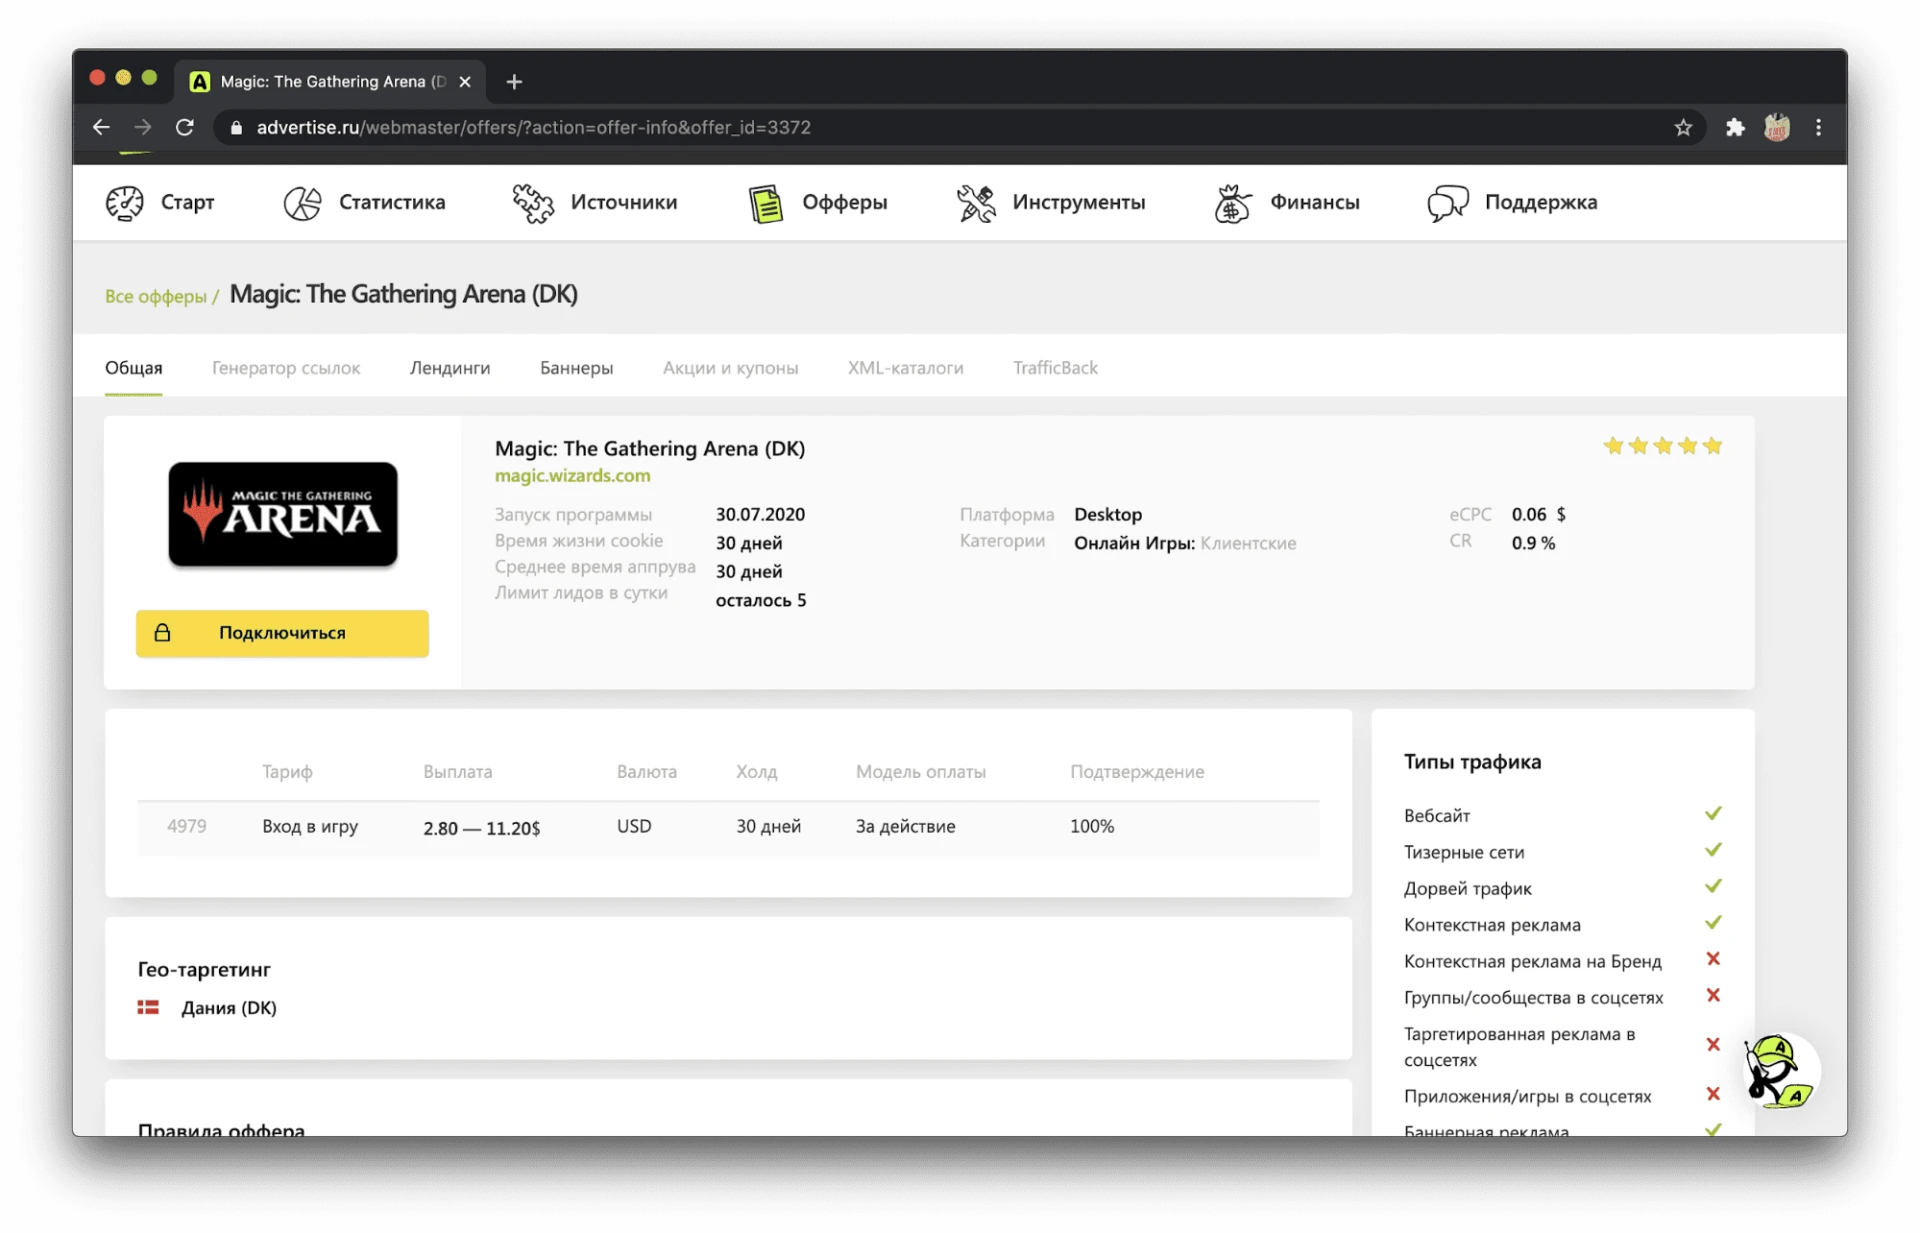This screenshot has width=1920, height=1233.
Task: Switch to the XML-каталоги tab
Action: click(906, 368)
